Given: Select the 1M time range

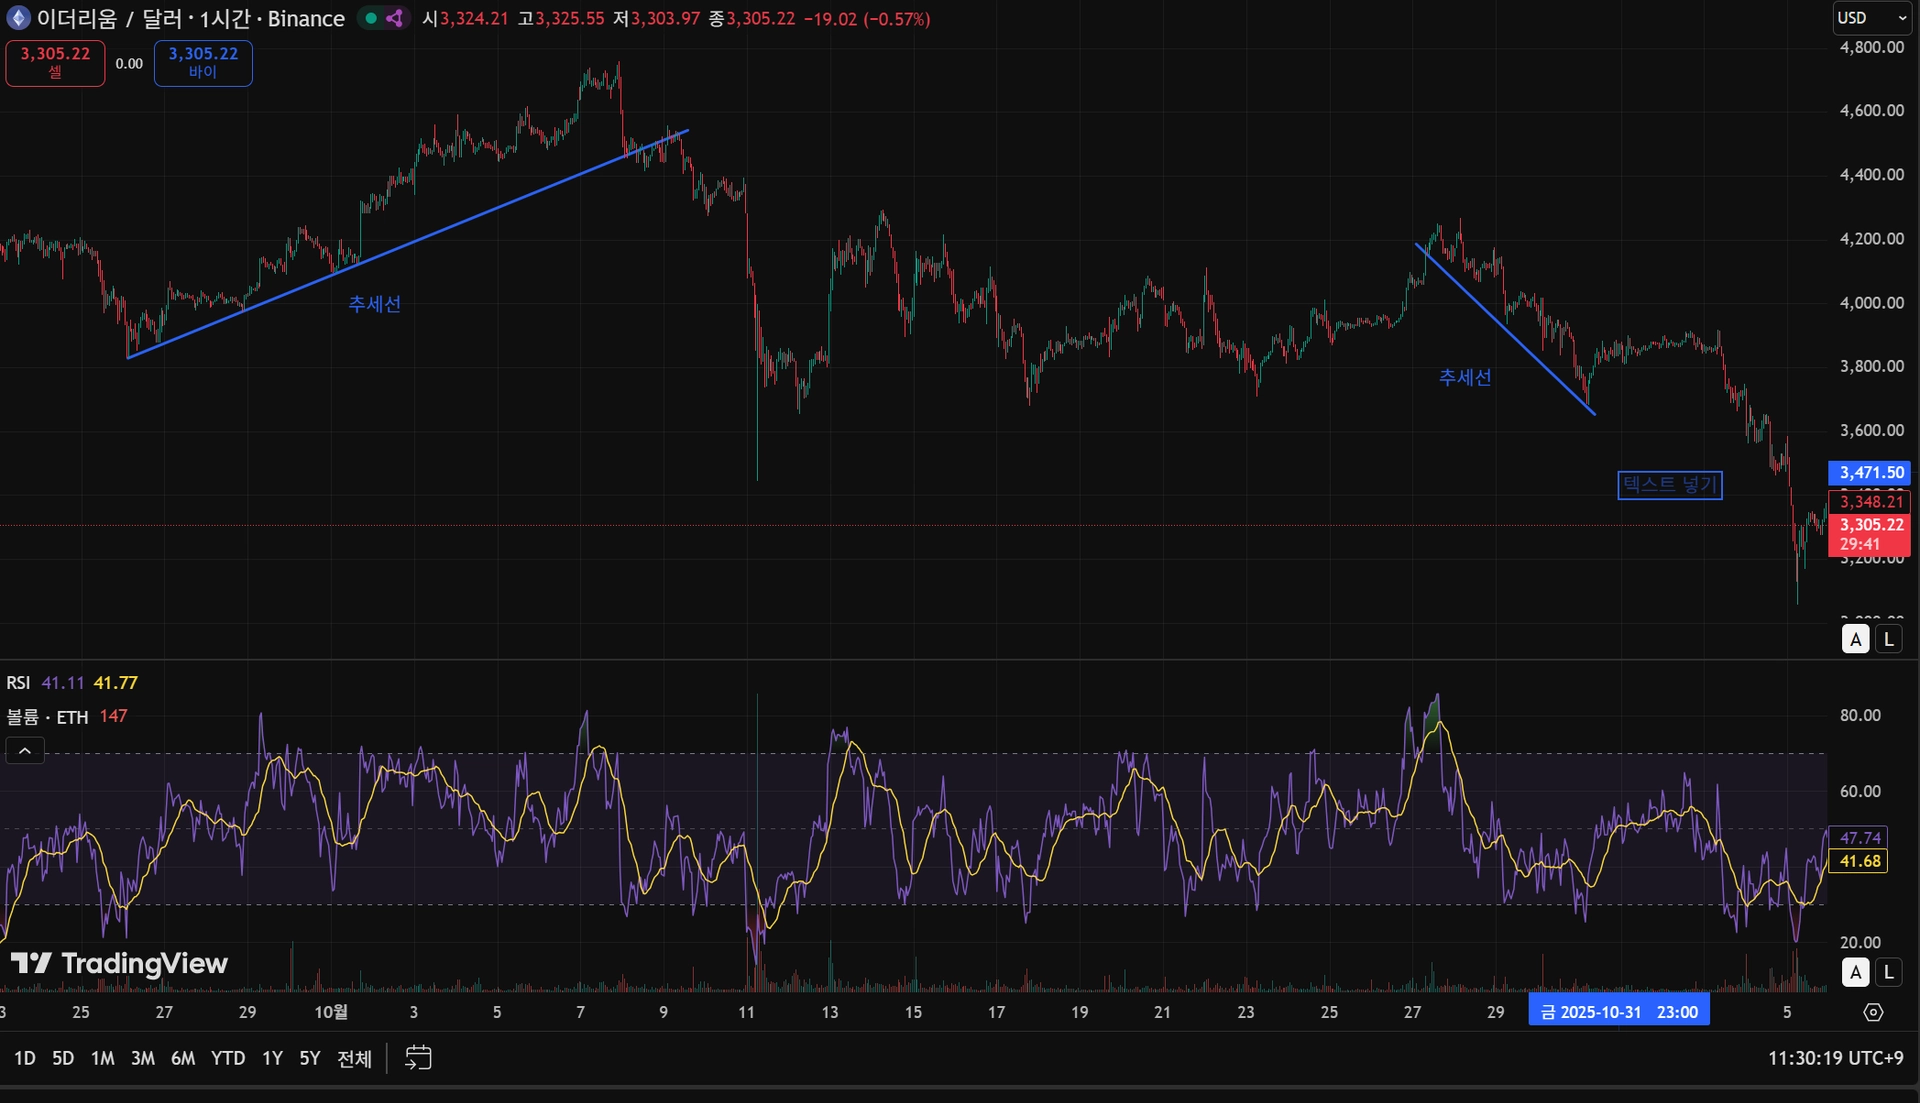Looking at the screenshot, I should pos(102,1058).
